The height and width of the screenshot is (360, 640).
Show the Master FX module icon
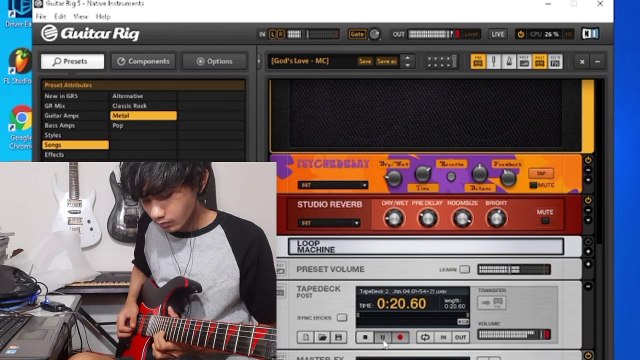555,62
